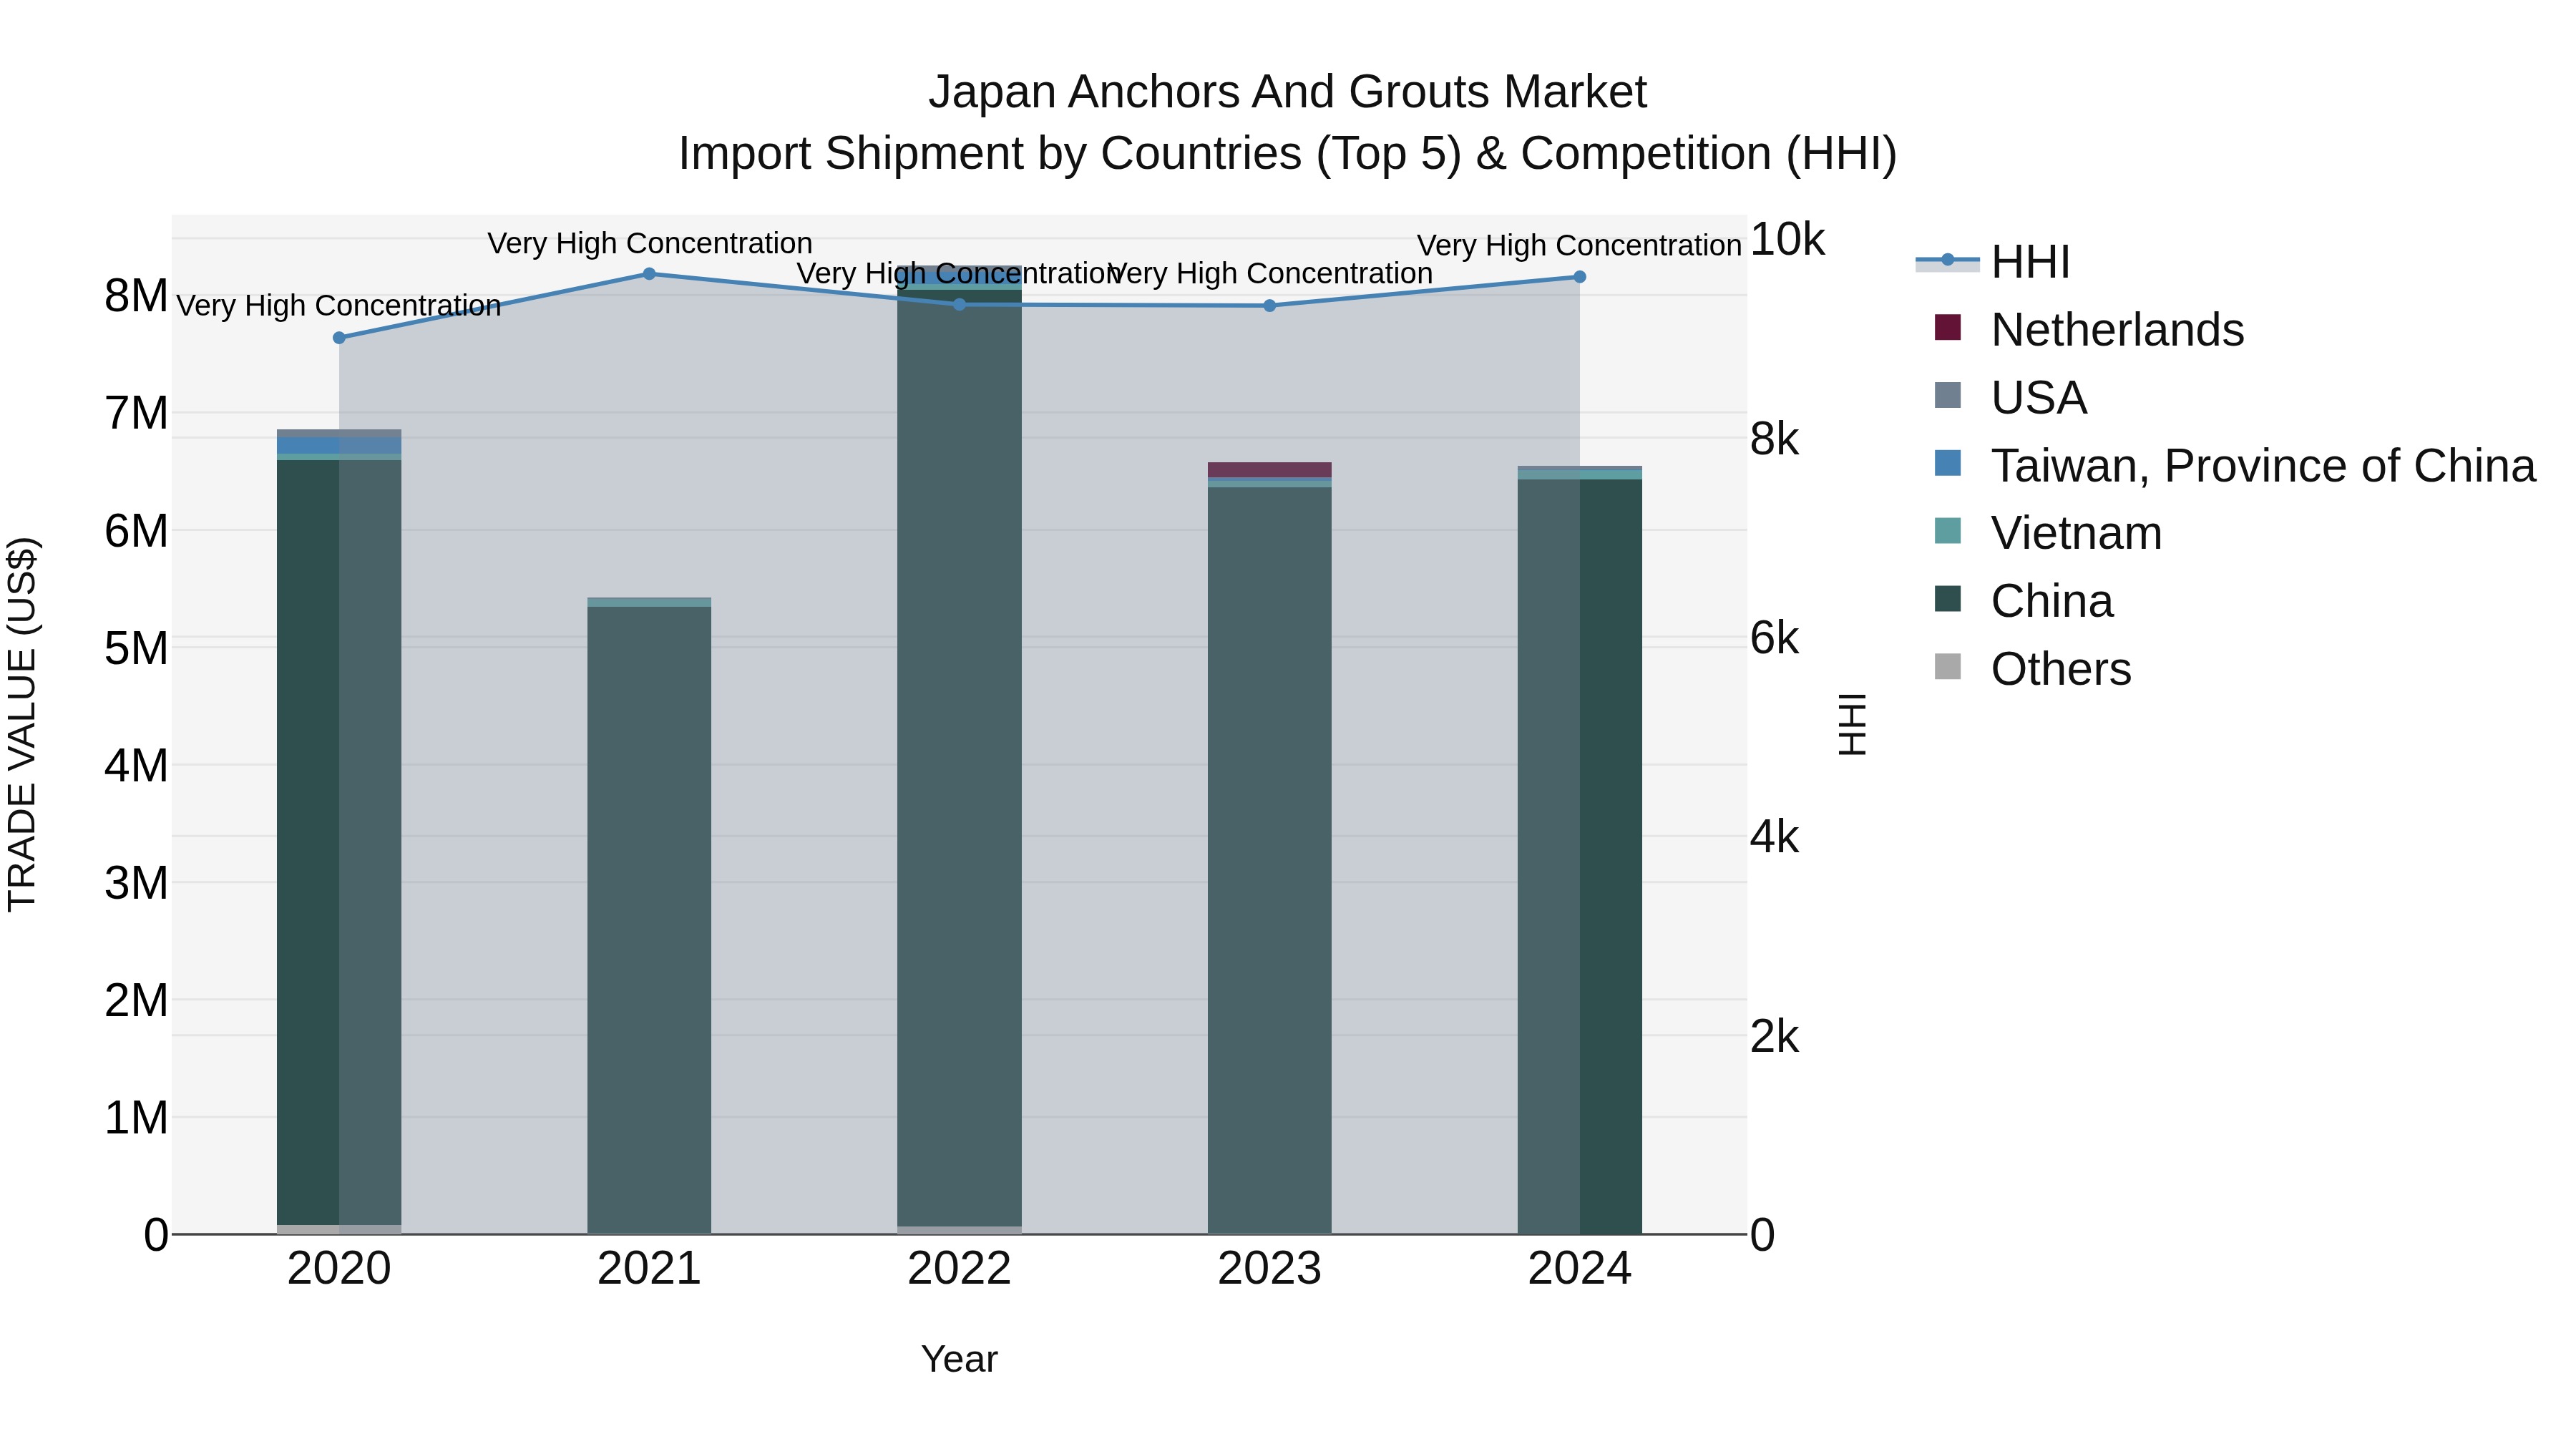Click the 2024 China bar
2576x1449 pixels.
pyautogui.click(x=1580, y=856)
